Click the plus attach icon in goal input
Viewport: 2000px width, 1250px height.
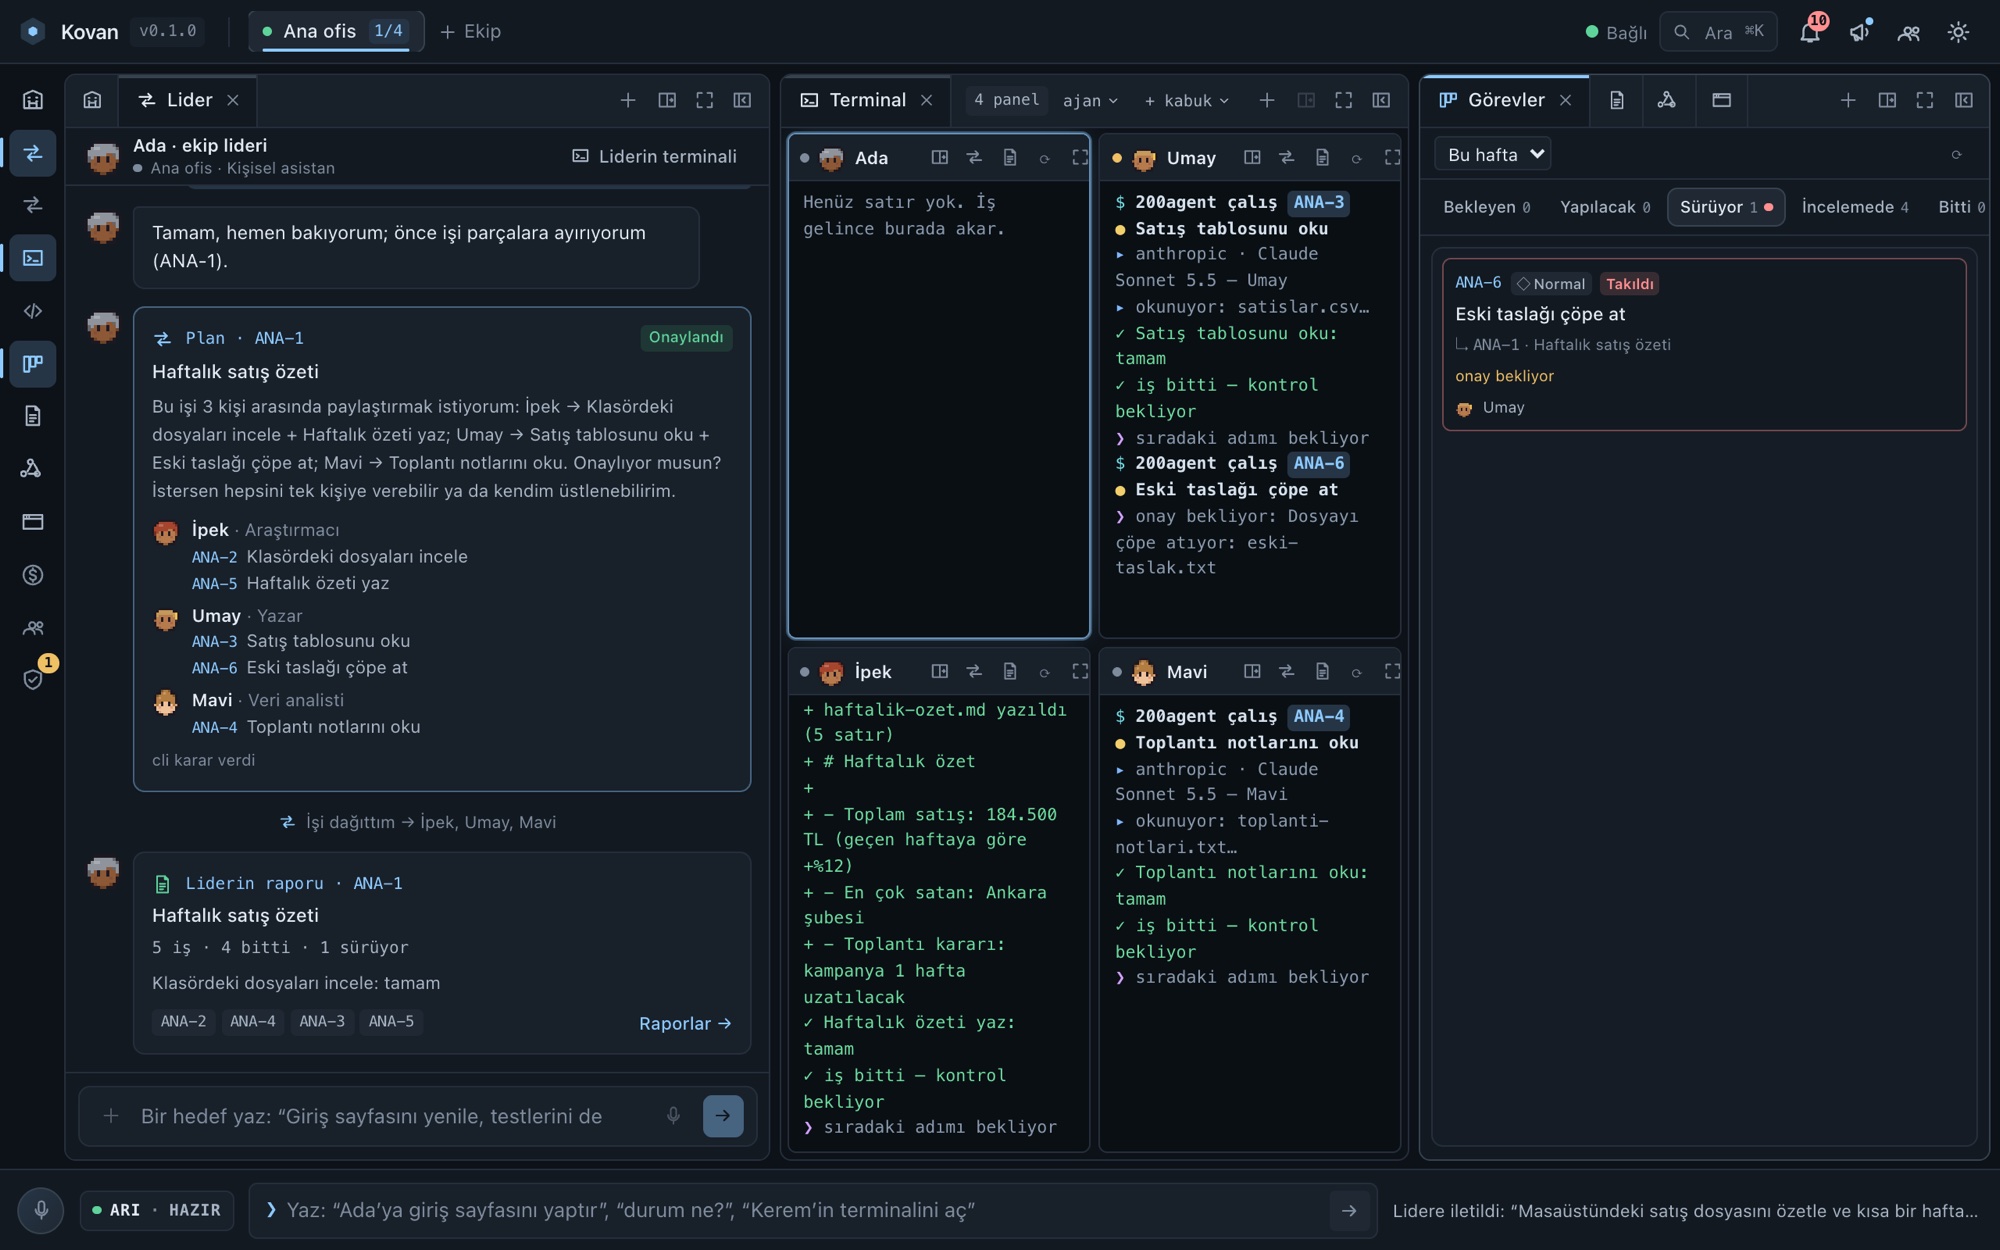click(111, 1115)
